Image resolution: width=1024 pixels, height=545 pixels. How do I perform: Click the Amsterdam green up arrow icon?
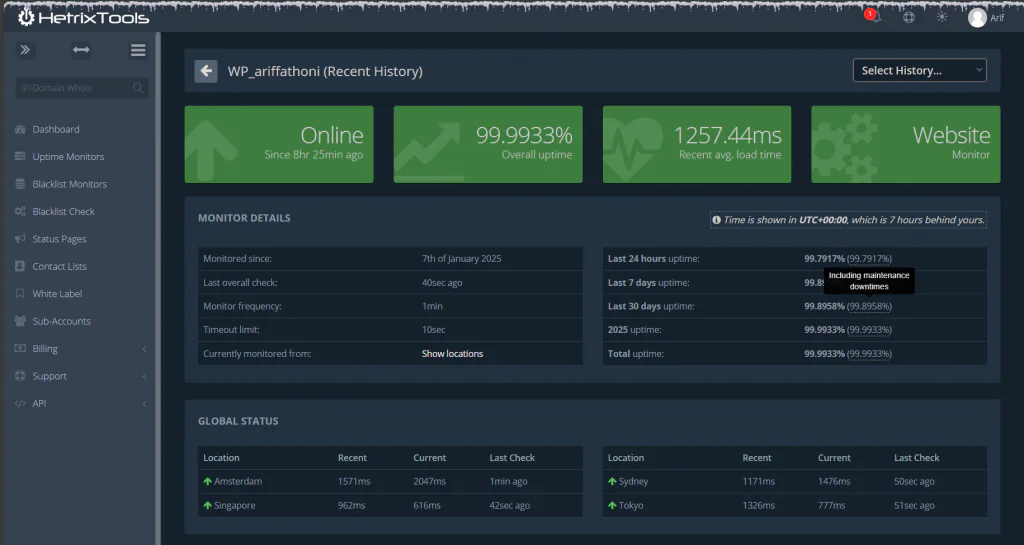point(208,481)
